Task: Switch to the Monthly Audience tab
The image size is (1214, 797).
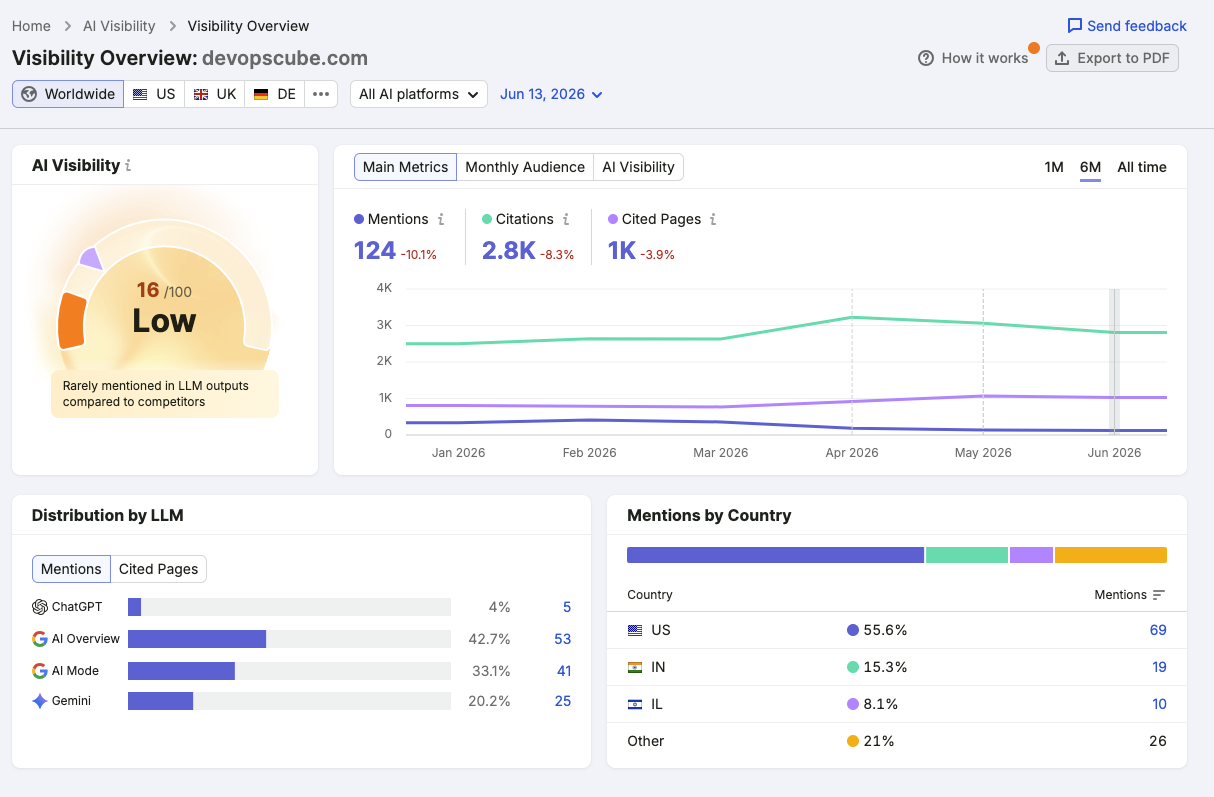Action: [525, 167]
